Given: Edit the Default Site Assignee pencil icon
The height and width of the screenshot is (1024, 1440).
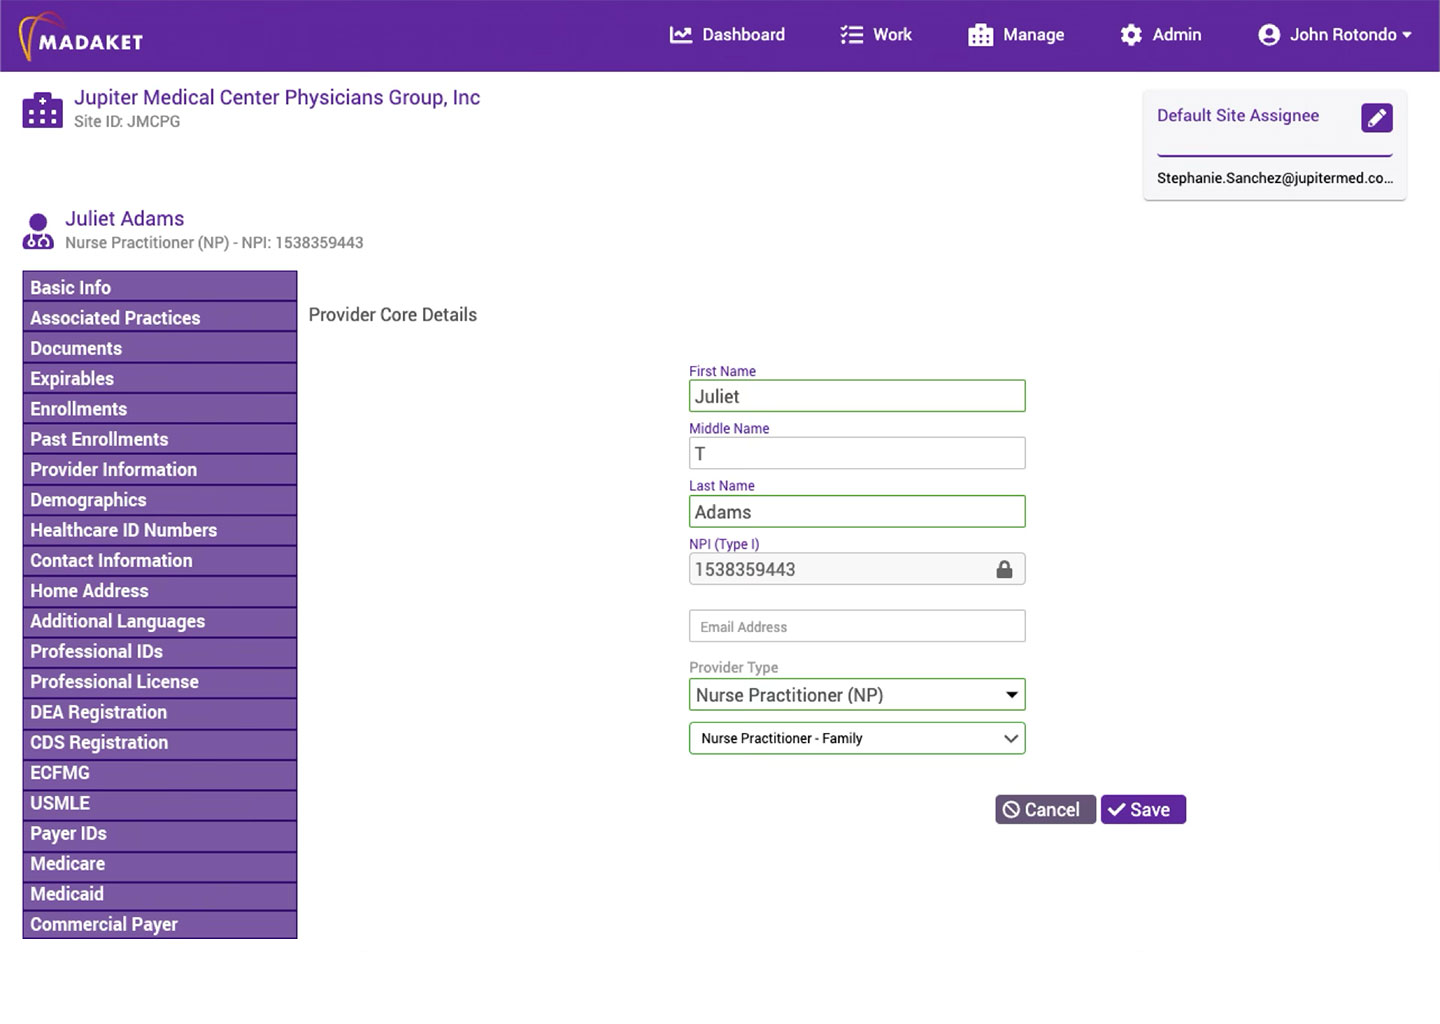Looking at the screenshot, I should pyautogui.click(x=1377, y=118).
